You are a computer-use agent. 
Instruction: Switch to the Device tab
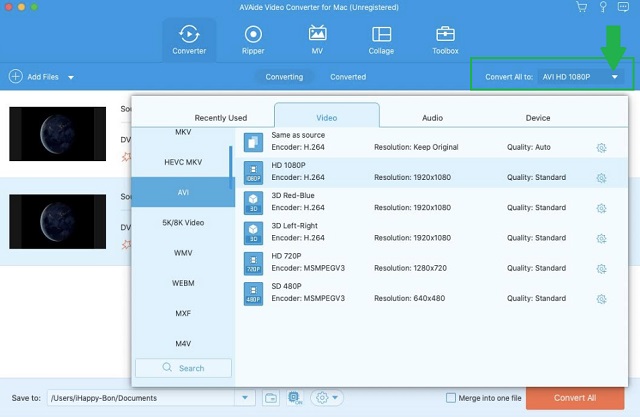pos(538,118)
